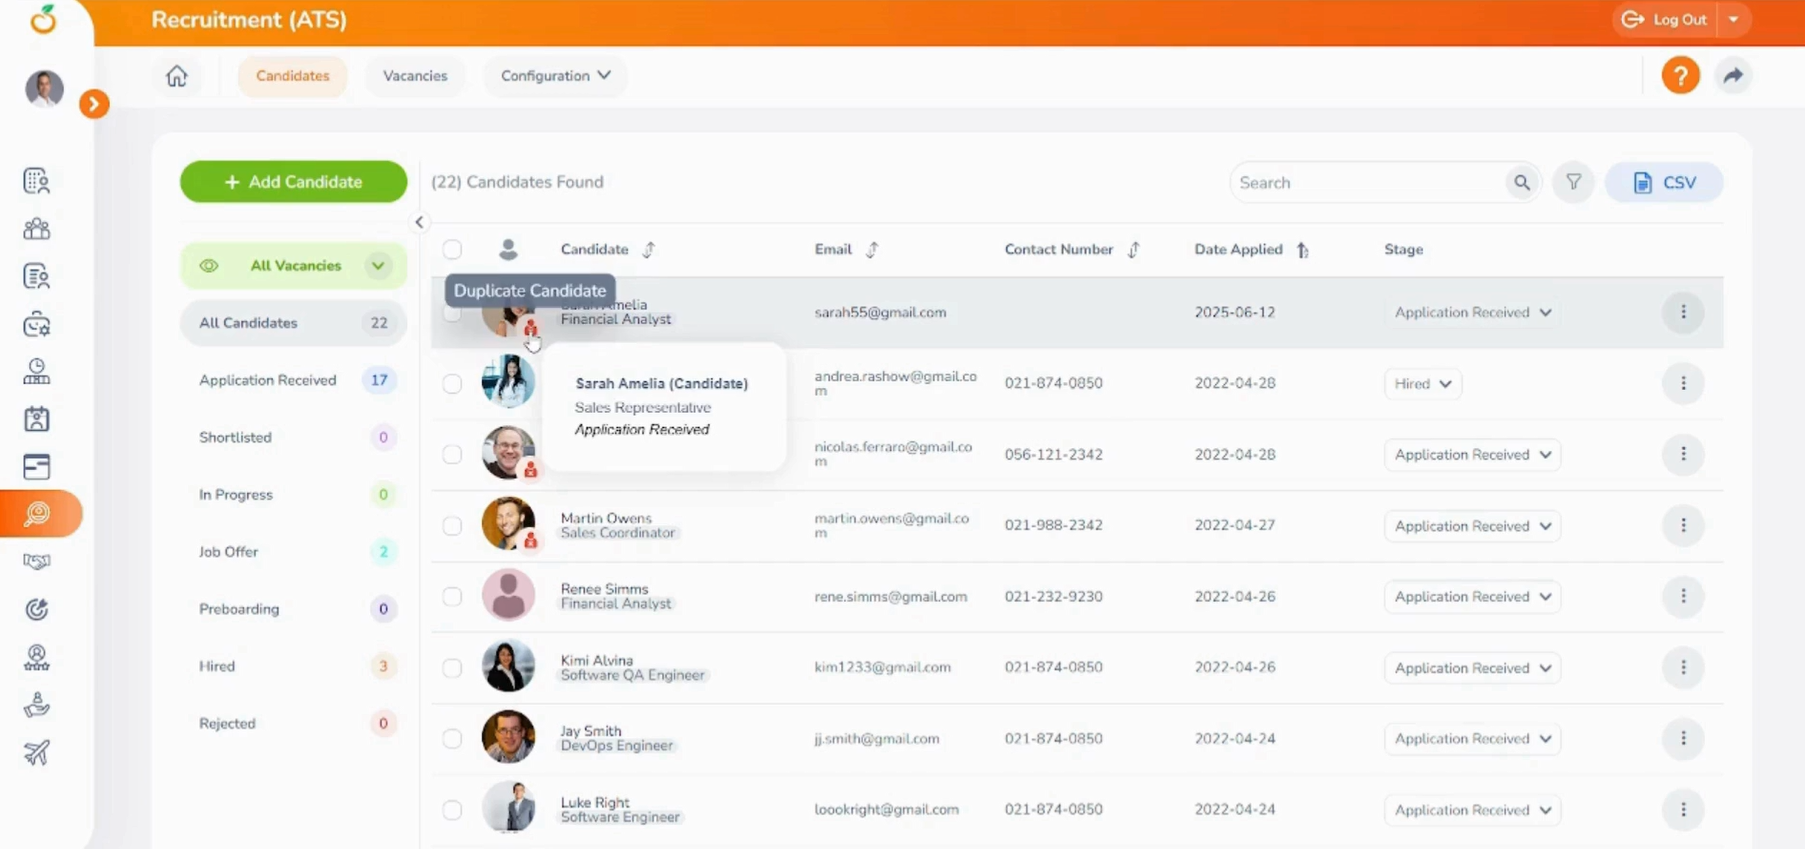Viewport: 1805px width, 849px height.
Task: Click the share arrow icon
Action: 1733,76
